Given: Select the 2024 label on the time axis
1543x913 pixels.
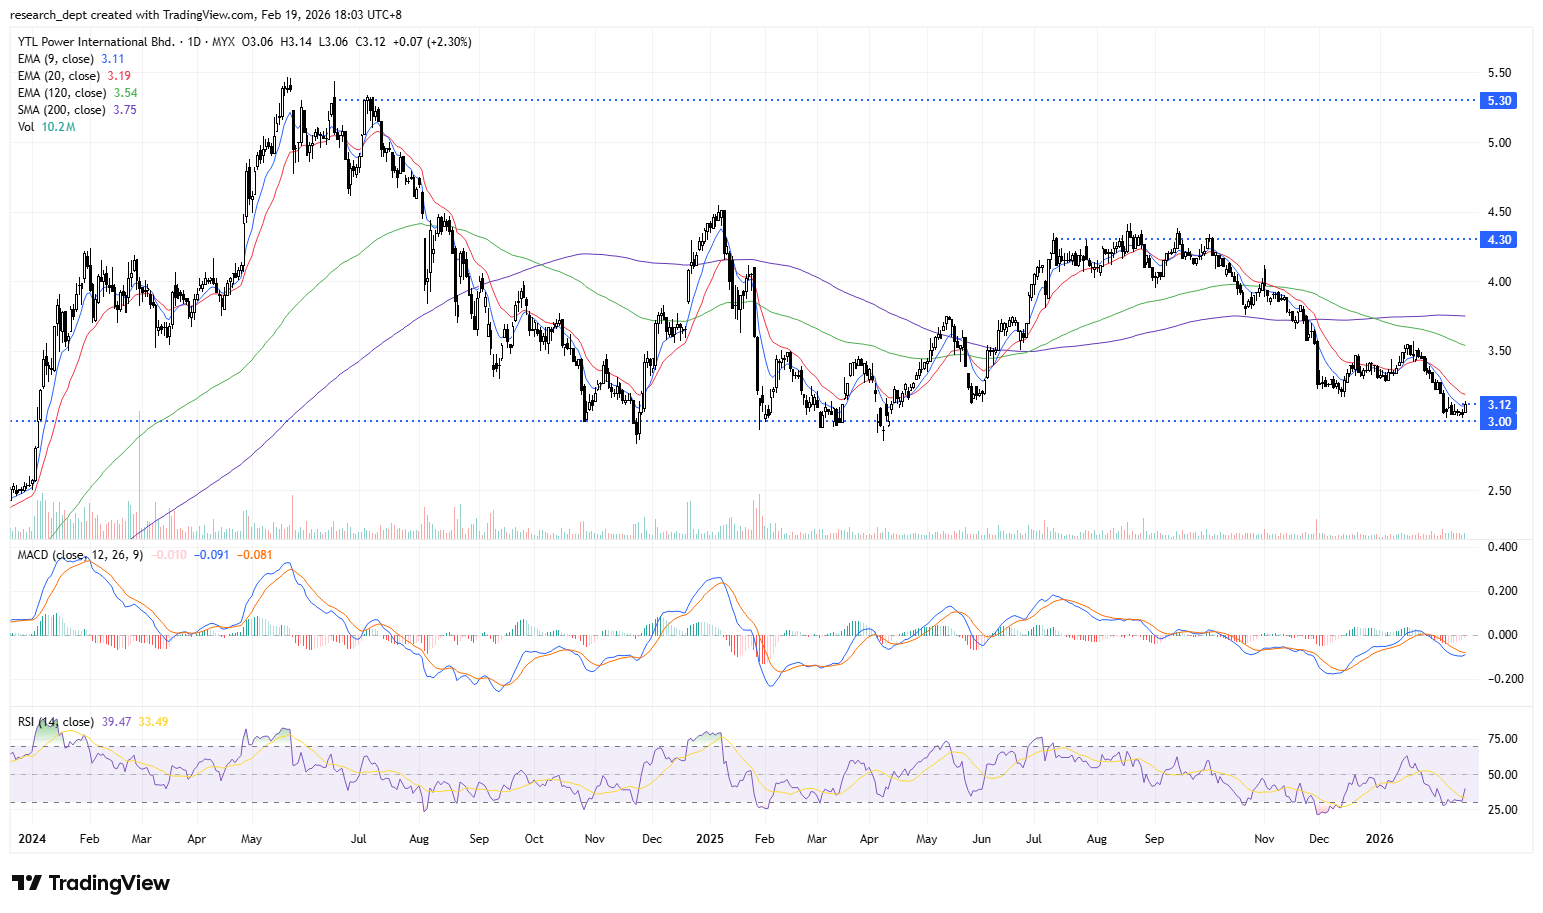Looking at the screenshot, I should pos(32,839).
